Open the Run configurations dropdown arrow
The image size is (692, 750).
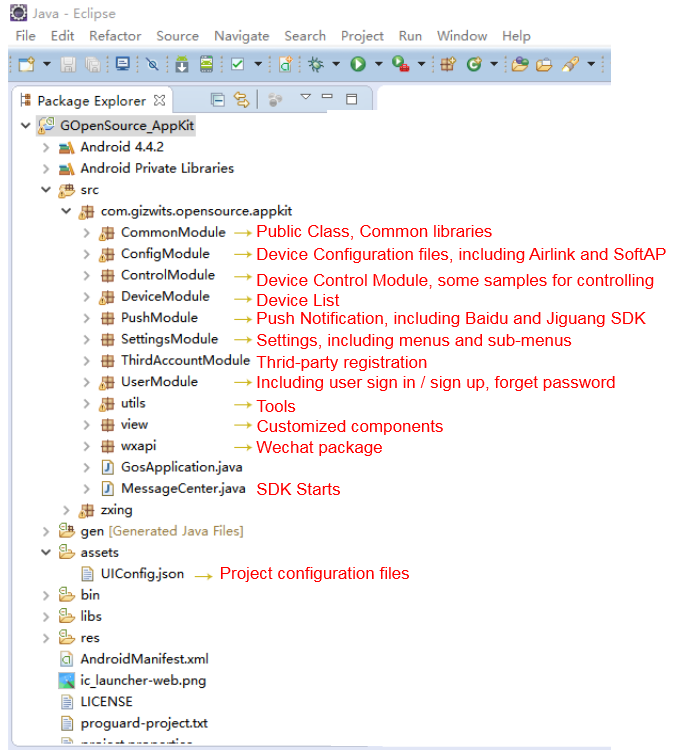(x=379, y=64)
